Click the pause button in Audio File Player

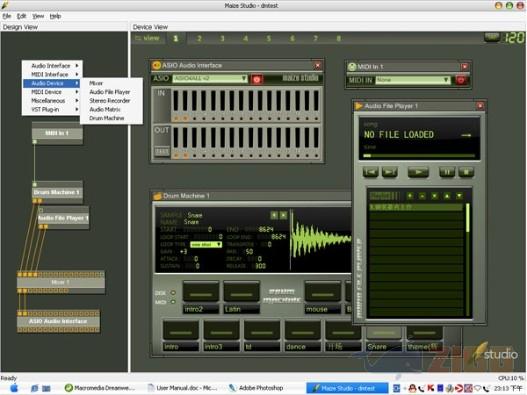tap(447, 172)
